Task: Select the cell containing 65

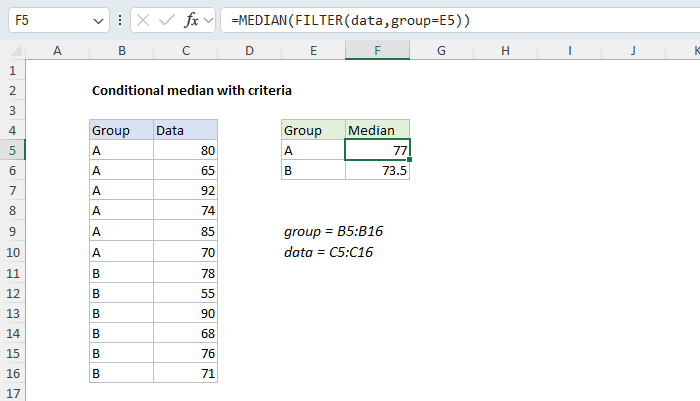Action: tap(186, 170)
